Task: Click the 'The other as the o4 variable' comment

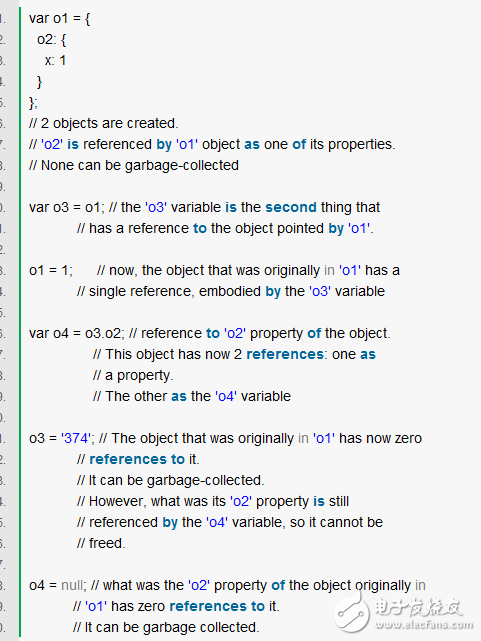Action: [192, 396]
